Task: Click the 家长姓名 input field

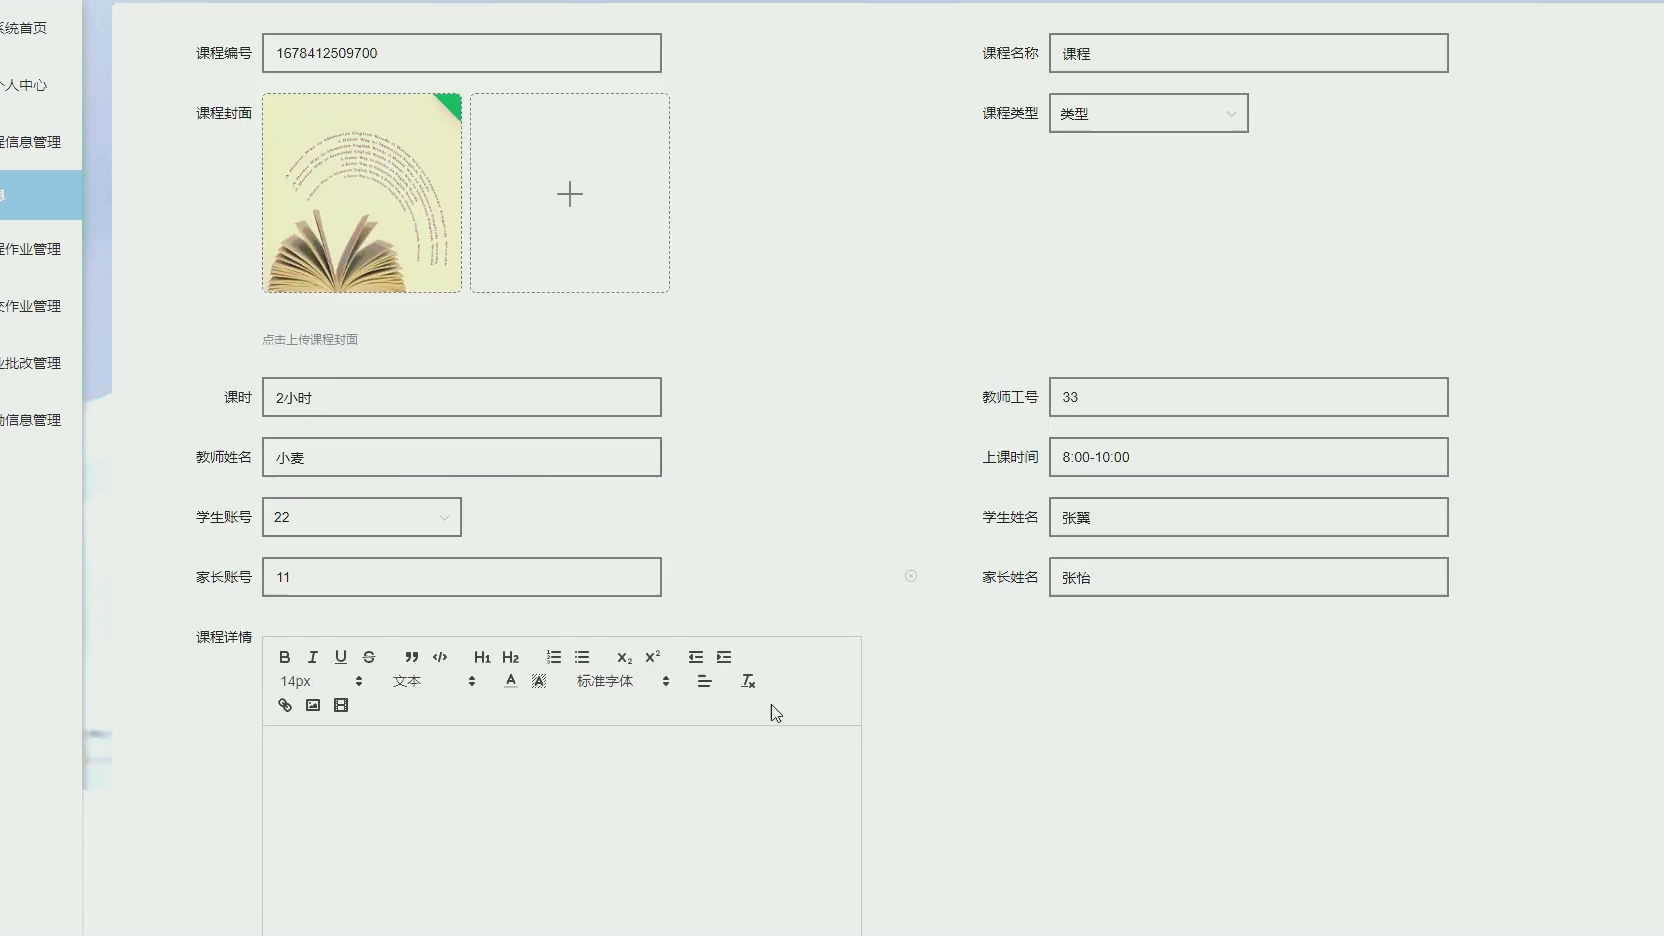Action: pos(1248,577)
